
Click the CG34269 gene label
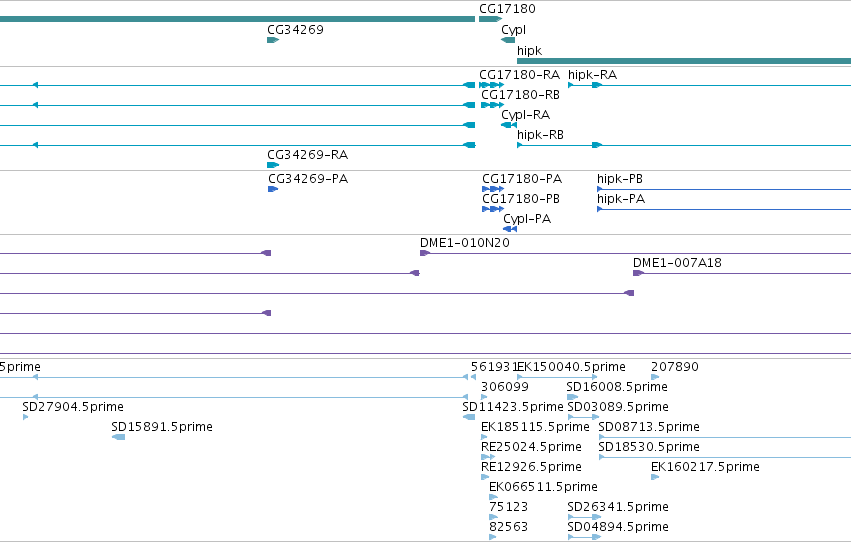point(295,29)
